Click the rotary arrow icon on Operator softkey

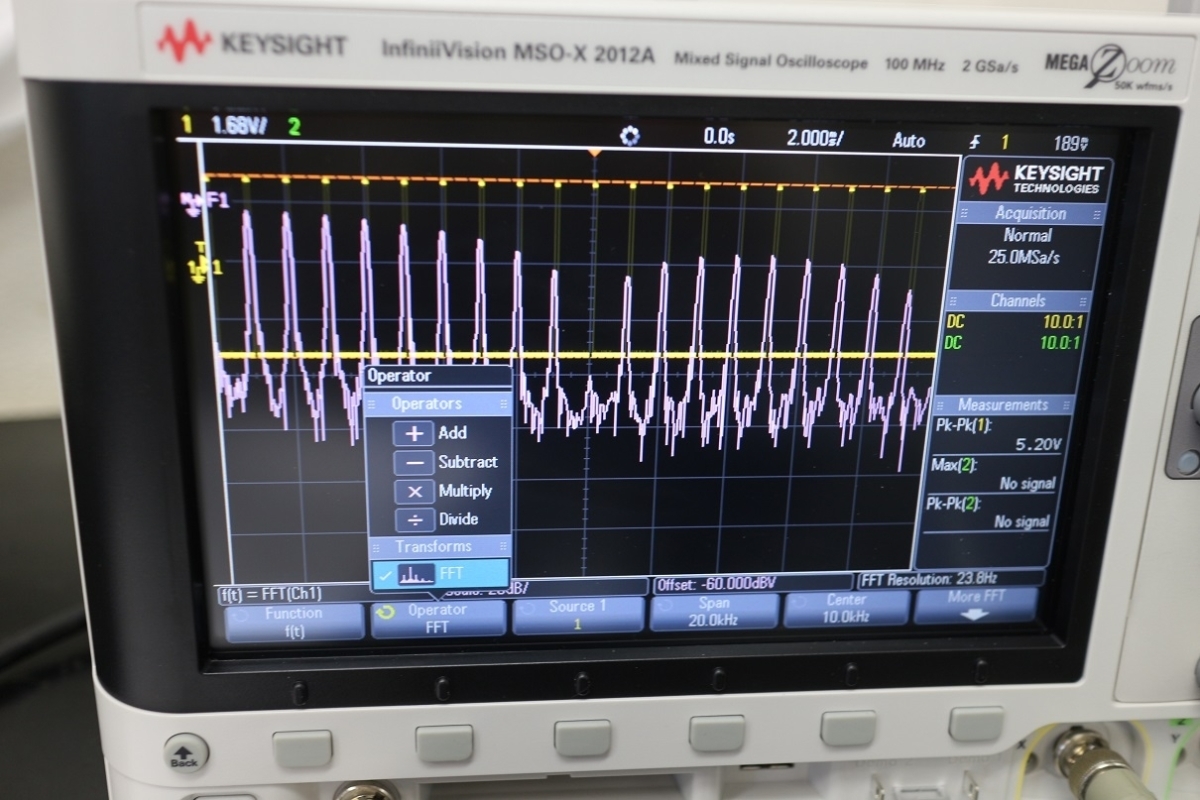coord(386,610)
